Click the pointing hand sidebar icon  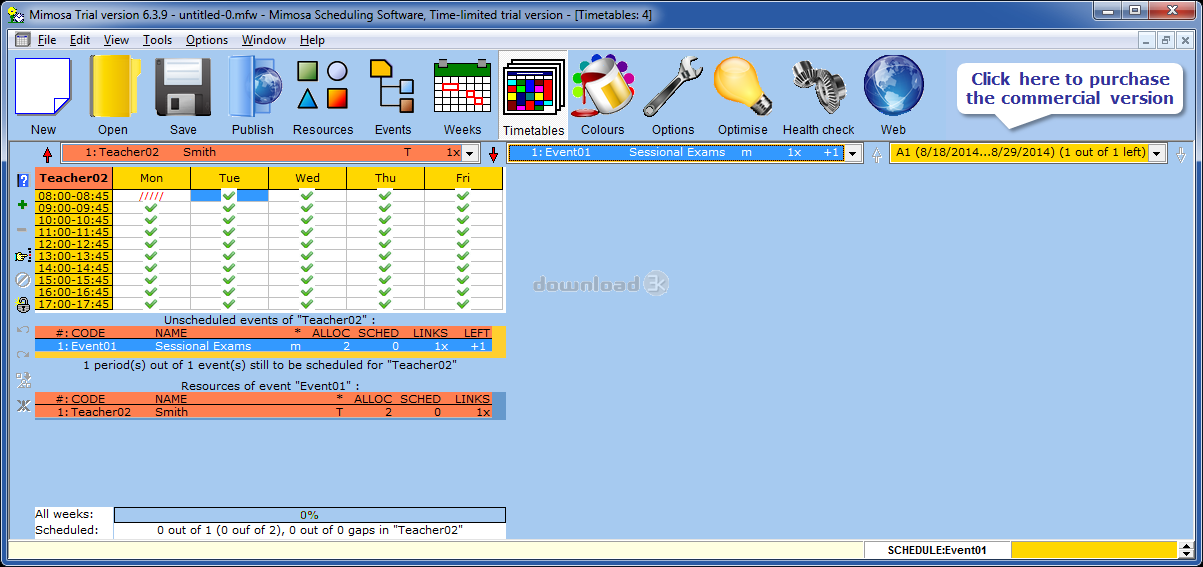[23, 255]
